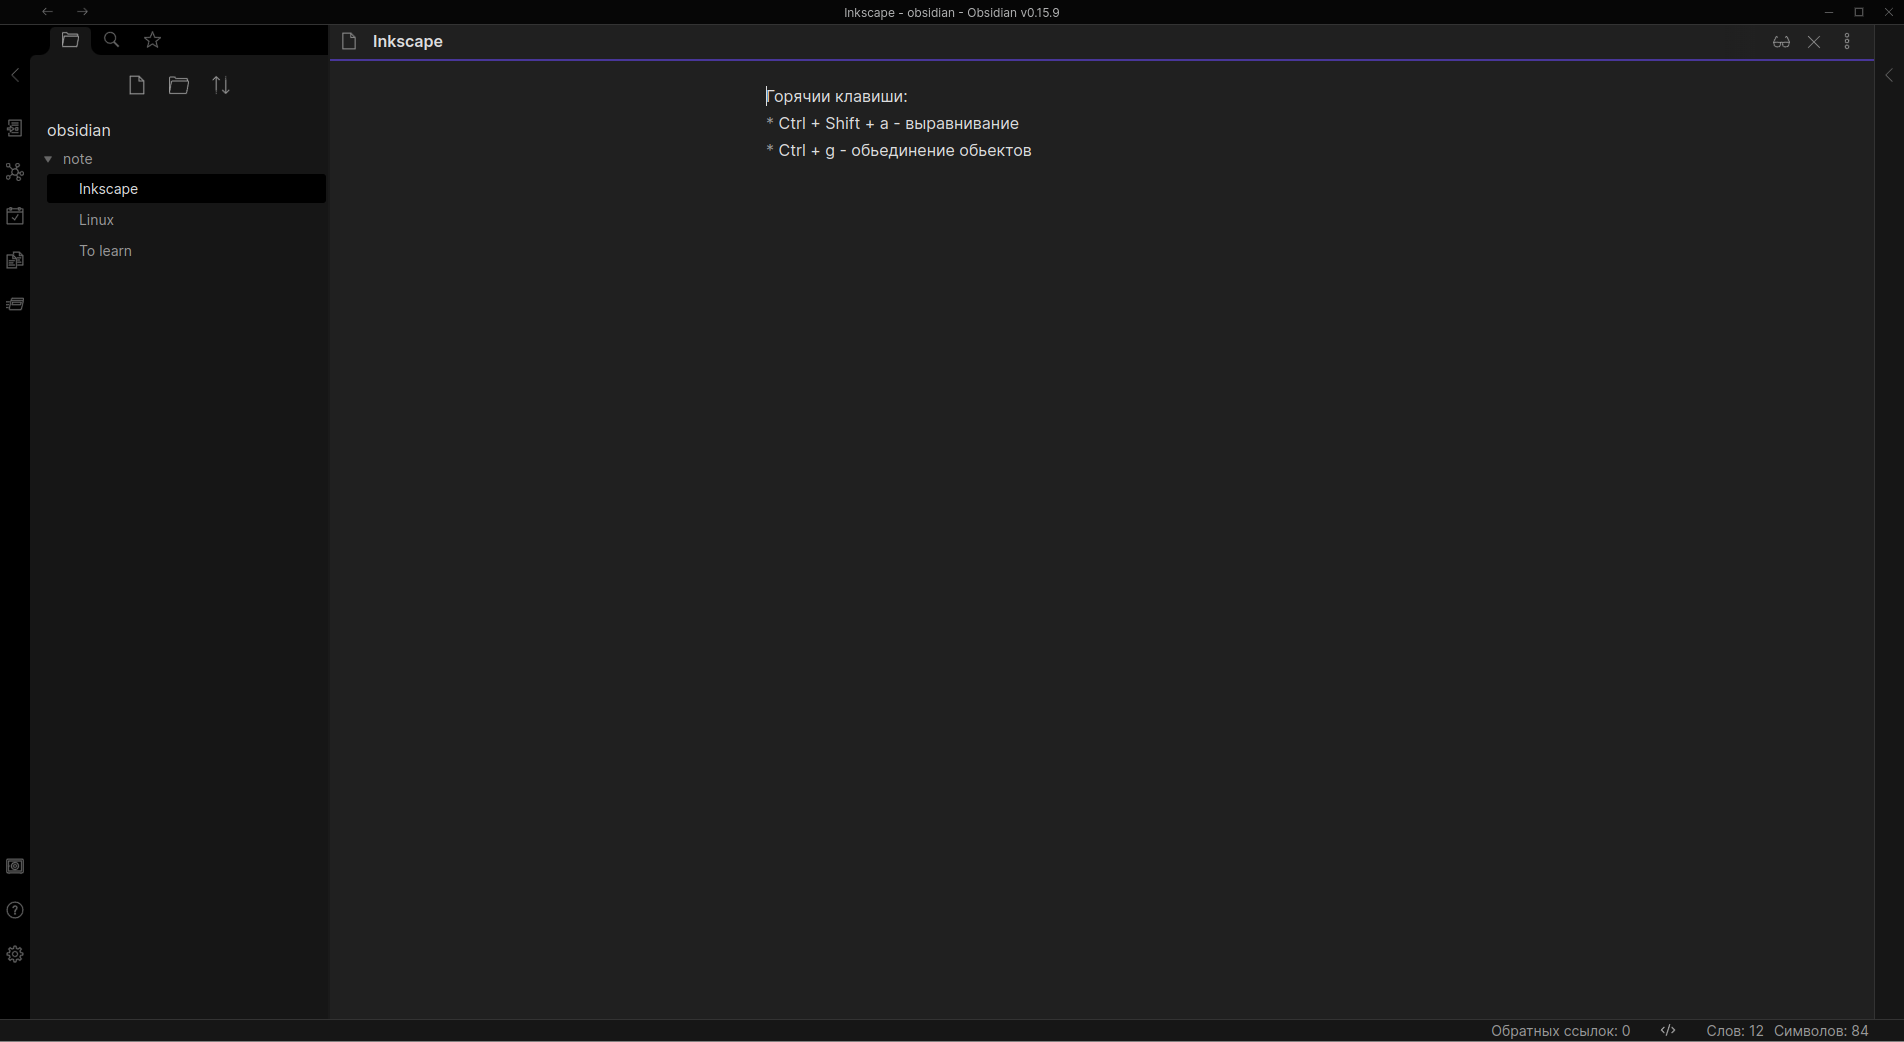Change the file explorer sort order
1904x1042 pixels.
click(221, 85)
